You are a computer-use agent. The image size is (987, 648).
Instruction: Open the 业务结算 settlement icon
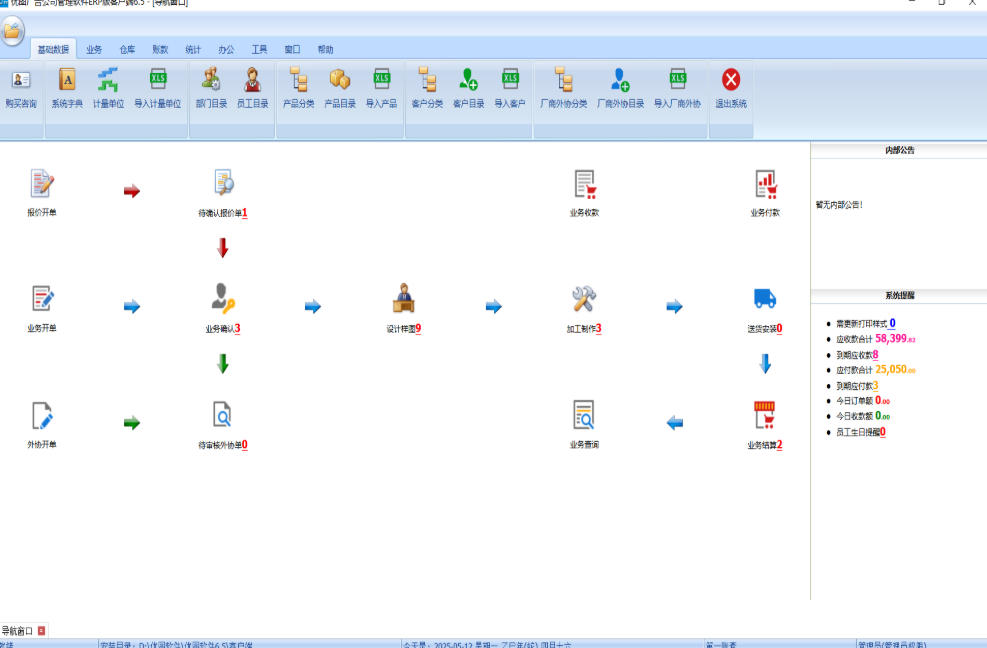[x=765, y=415]
